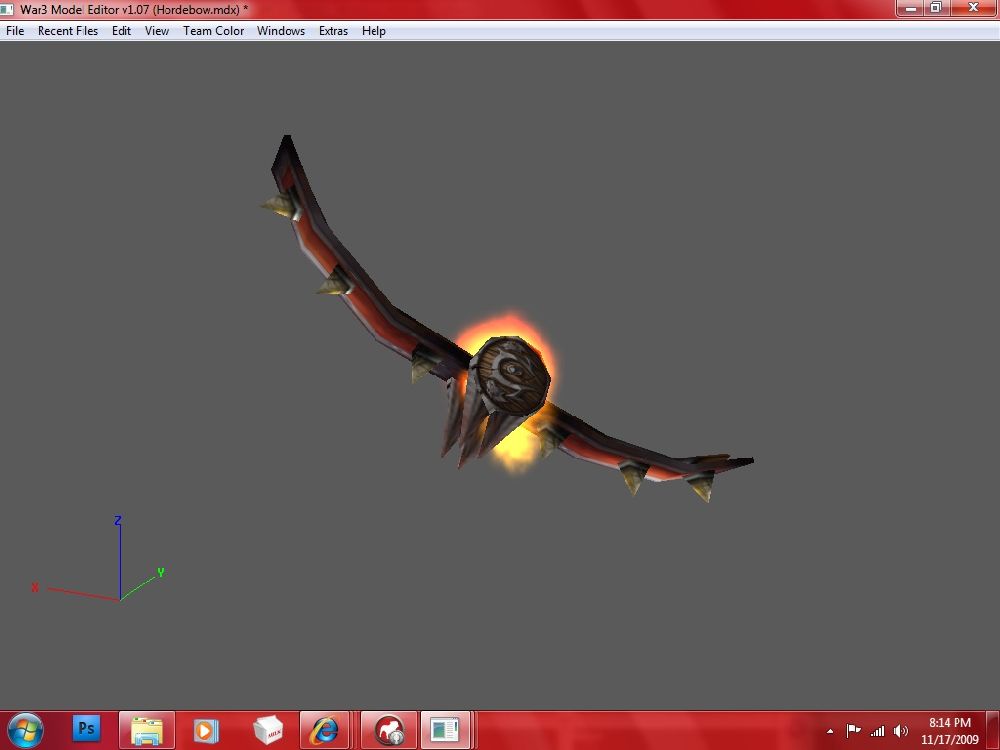This screenshot has height=750, width=1000.
Task: Open Windows Explorer from the taskbar
Action: click(147, 730)
